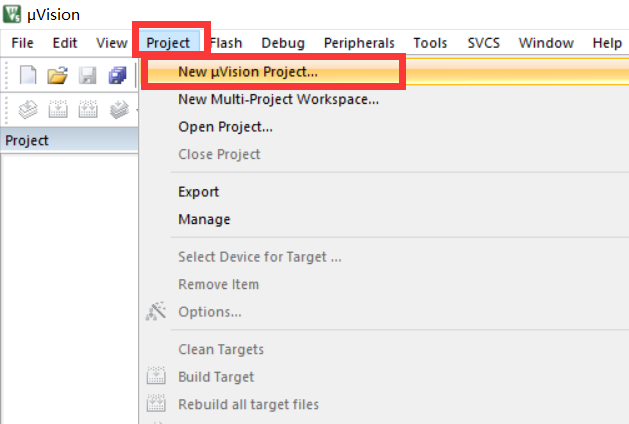Click the µVision application logo icon

(x=12, y=14)
